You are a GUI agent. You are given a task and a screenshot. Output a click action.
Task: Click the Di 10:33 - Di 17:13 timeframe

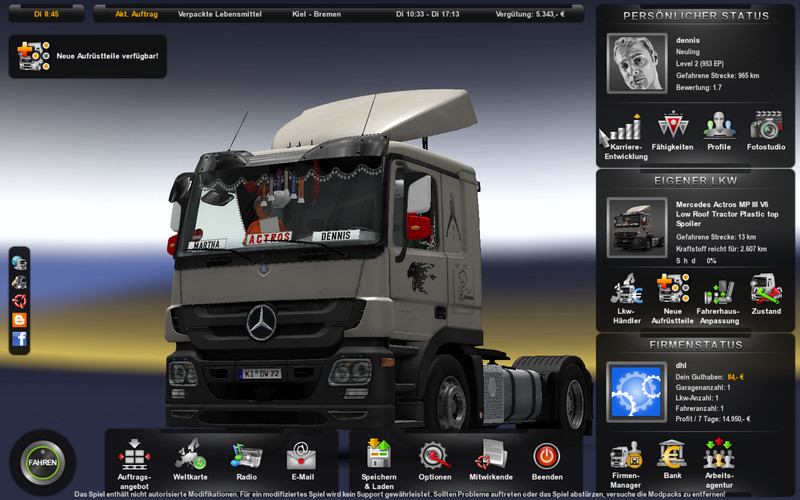428,14
